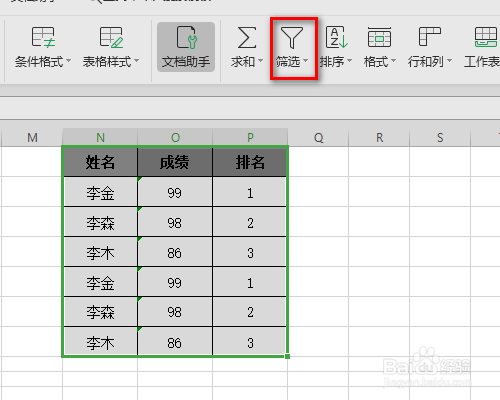
Task: Select the last row's rank 3 cell
Action: (250, 342)
